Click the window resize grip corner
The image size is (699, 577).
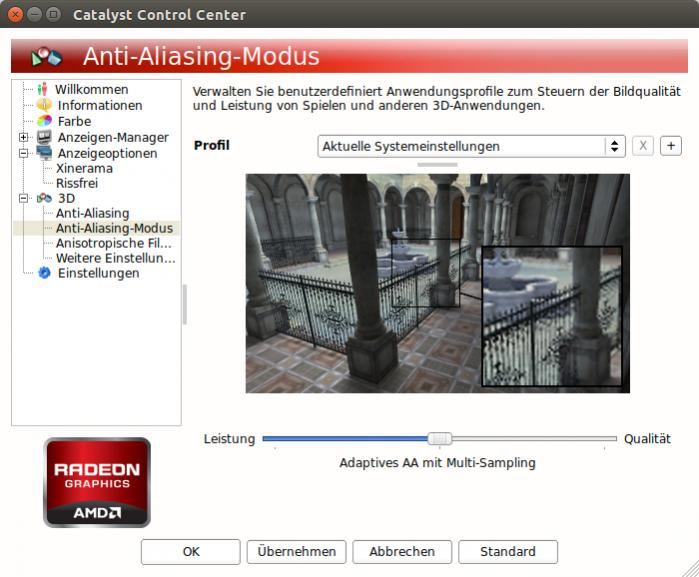click(691, 569)
